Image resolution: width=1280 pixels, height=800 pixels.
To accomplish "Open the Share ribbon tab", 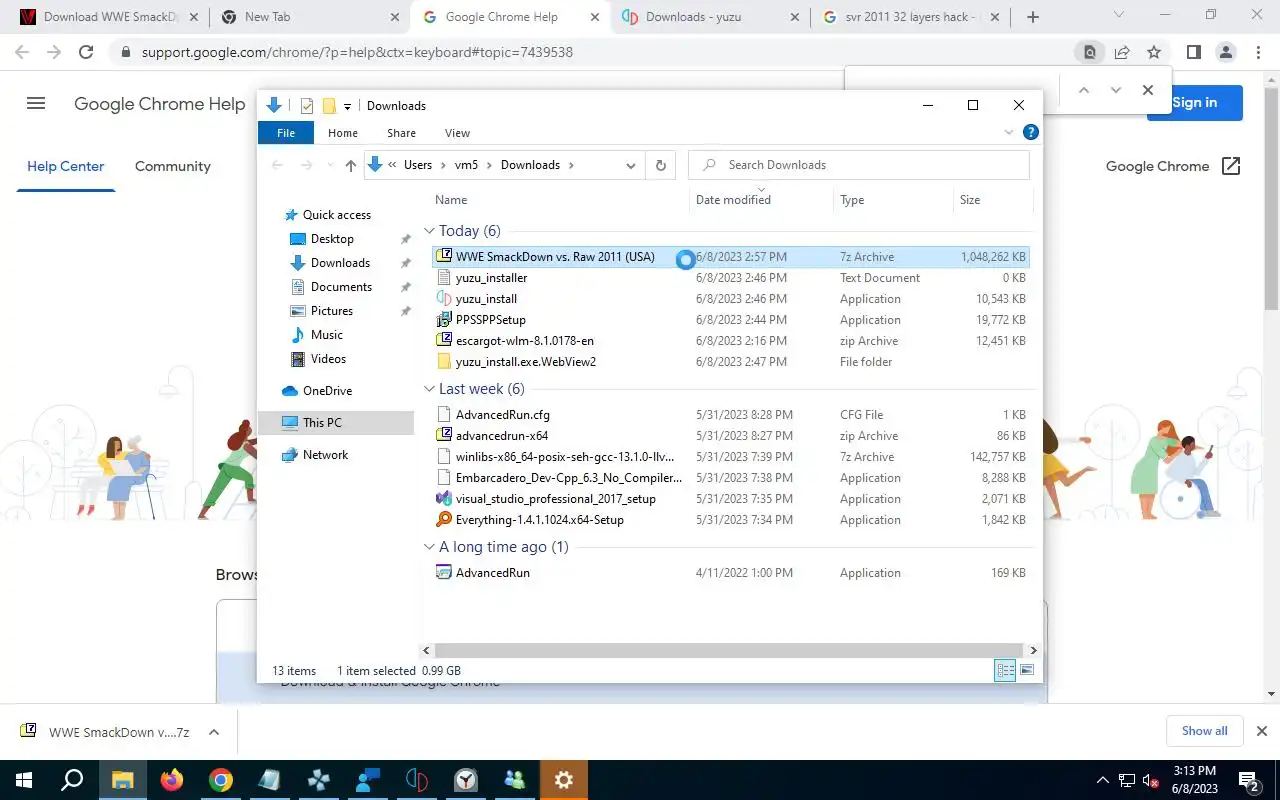I will pyautogui.click(x=401, y=133).
